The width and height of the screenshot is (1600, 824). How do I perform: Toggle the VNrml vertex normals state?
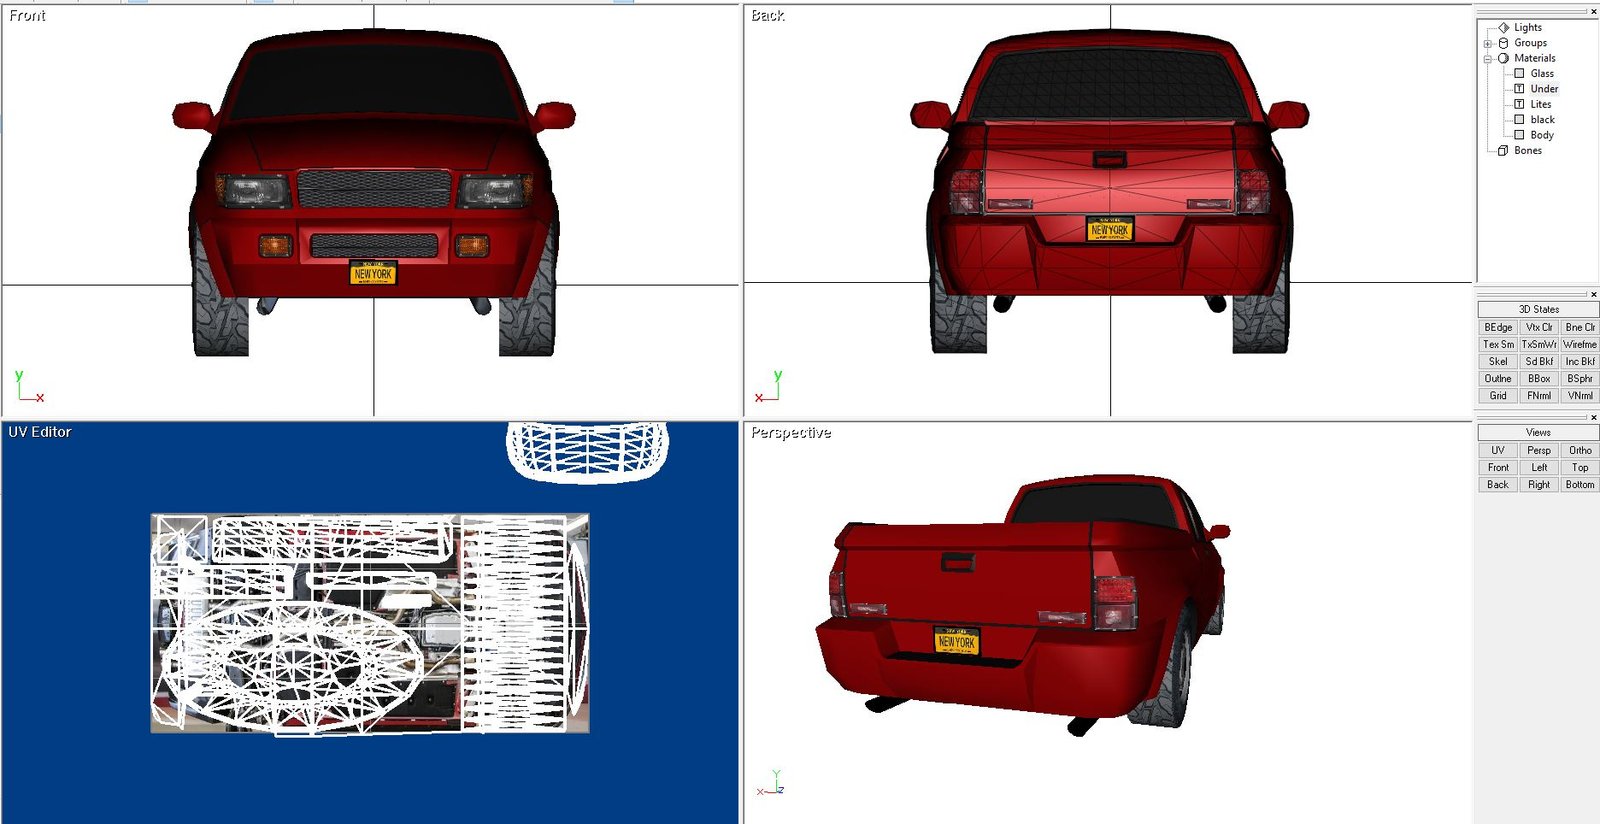point(1580,396)
